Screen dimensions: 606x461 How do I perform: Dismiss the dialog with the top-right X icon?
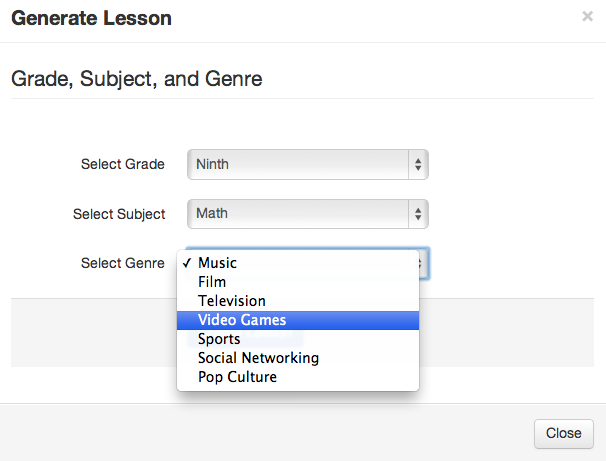point(587,17)
